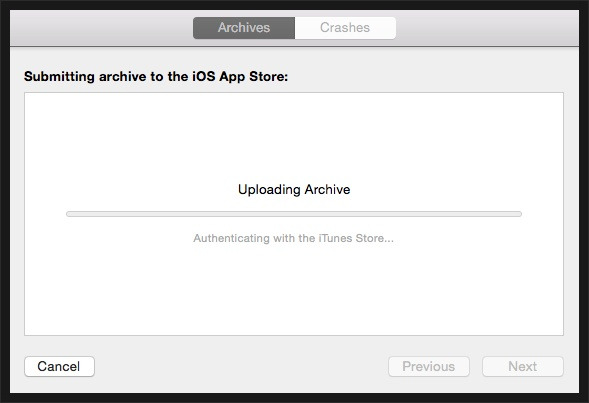This screenshot has height=403, width=589.
Task: Open the Crashes tab
Action: (x=345, y=28)
